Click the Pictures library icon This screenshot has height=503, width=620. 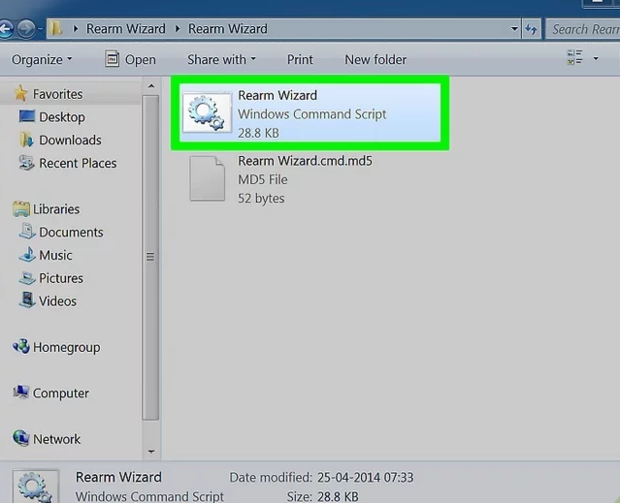click(27, 278)
